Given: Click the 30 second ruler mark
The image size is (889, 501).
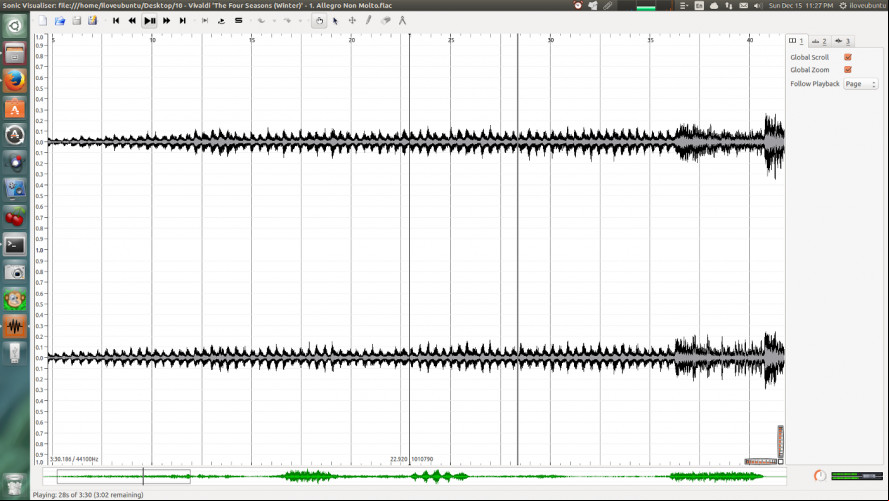Looking at the screenshot, I should point(551,40).
